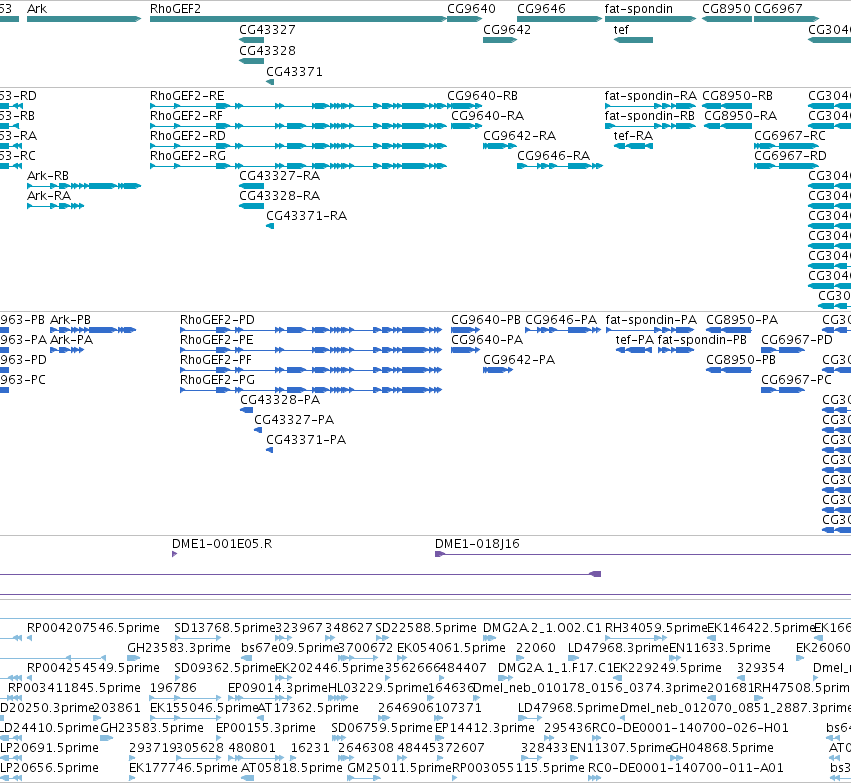Click the tef gene label
Viewport: 851px width, 783px height.
click(621, 30)
